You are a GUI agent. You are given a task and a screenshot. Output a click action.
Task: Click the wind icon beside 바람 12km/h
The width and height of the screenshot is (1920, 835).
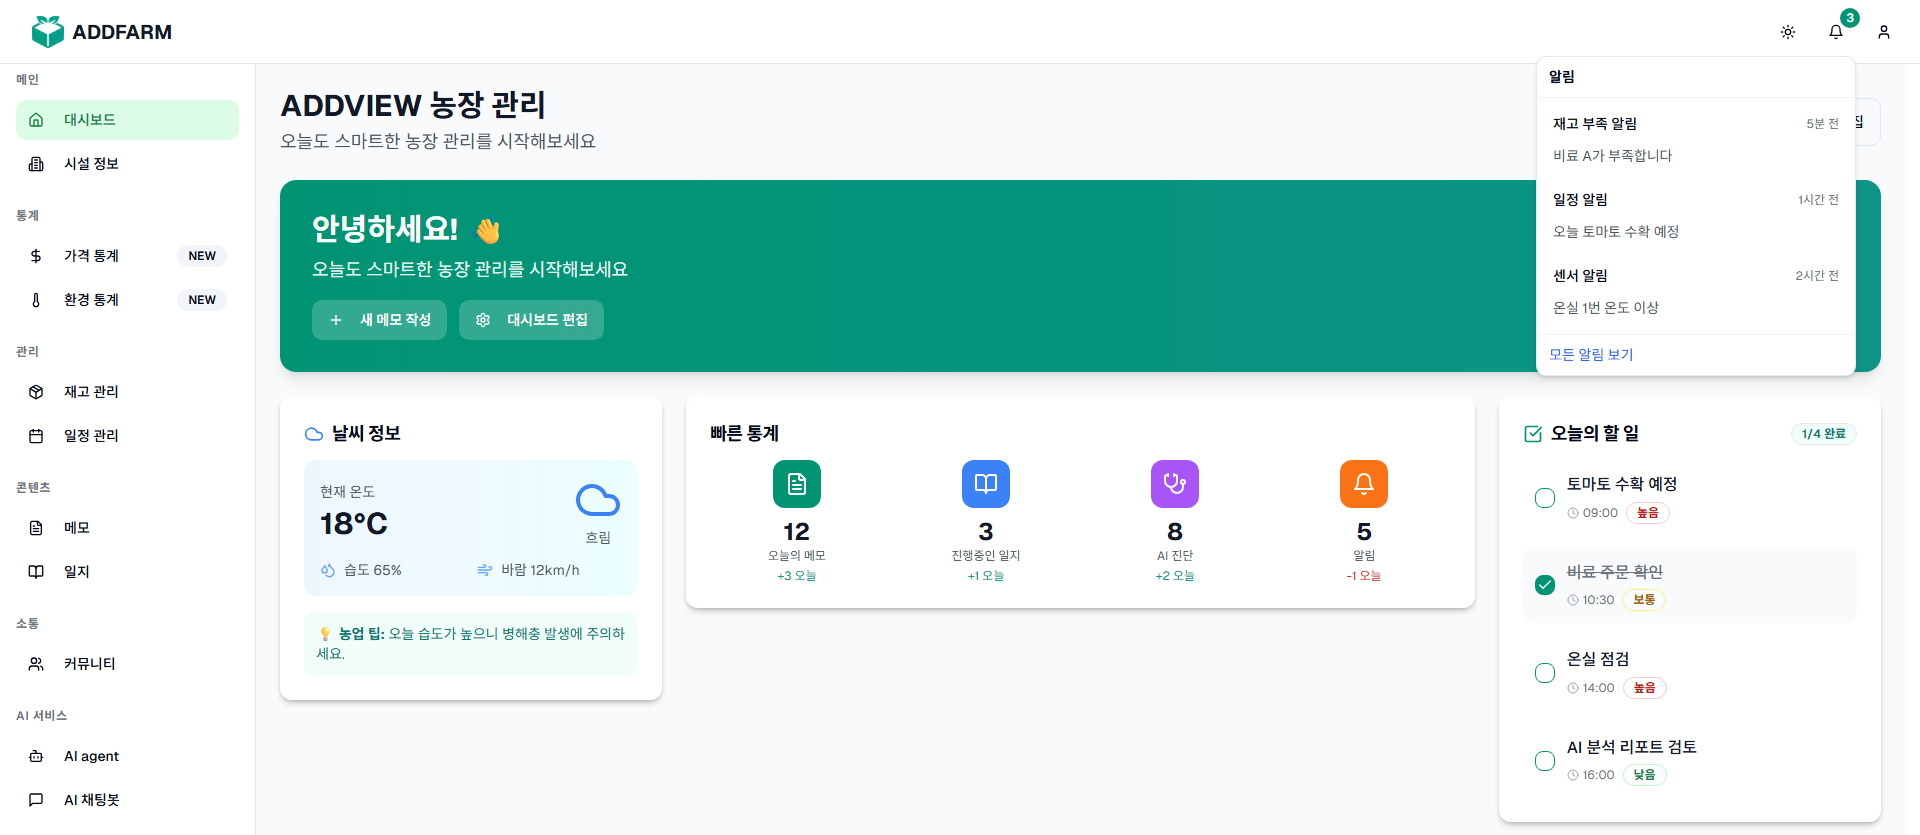point(485,570)
